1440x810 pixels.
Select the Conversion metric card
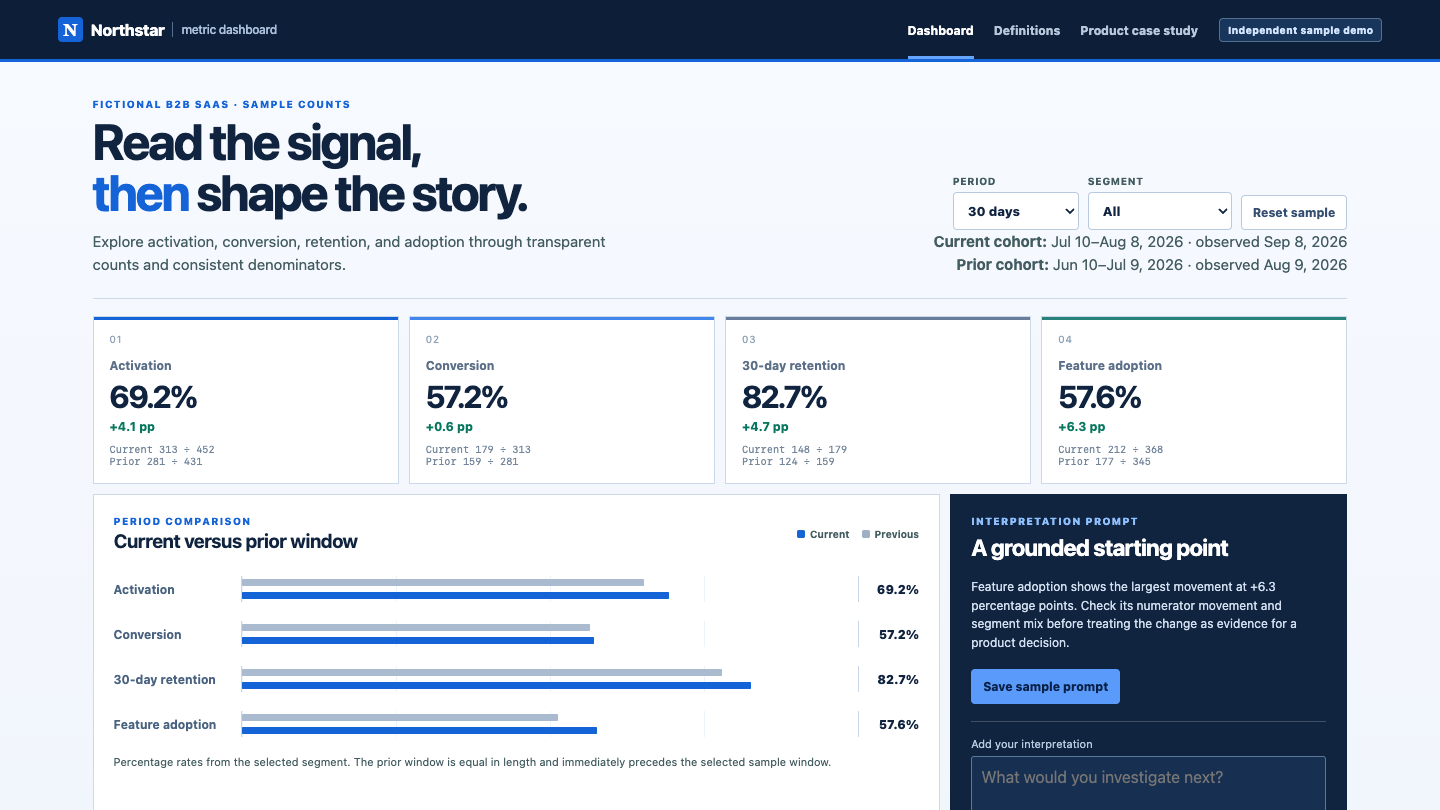coord(562,400)
